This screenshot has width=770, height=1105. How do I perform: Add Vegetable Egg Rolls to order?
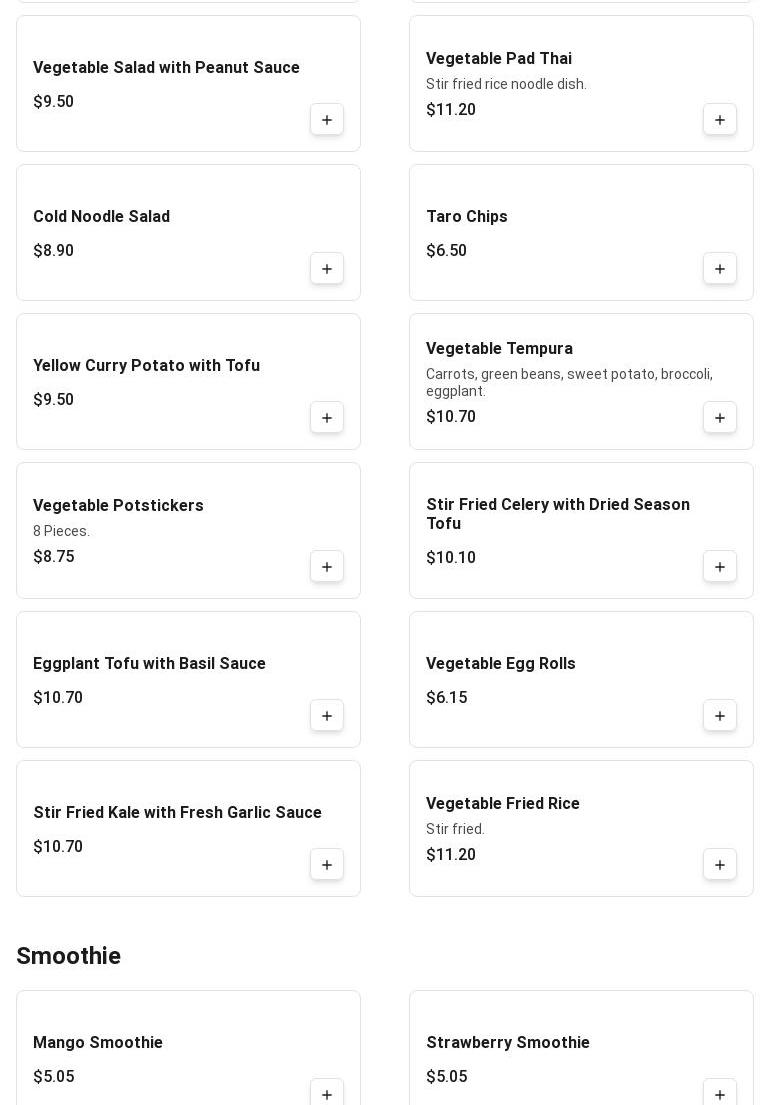pos(720,716)
